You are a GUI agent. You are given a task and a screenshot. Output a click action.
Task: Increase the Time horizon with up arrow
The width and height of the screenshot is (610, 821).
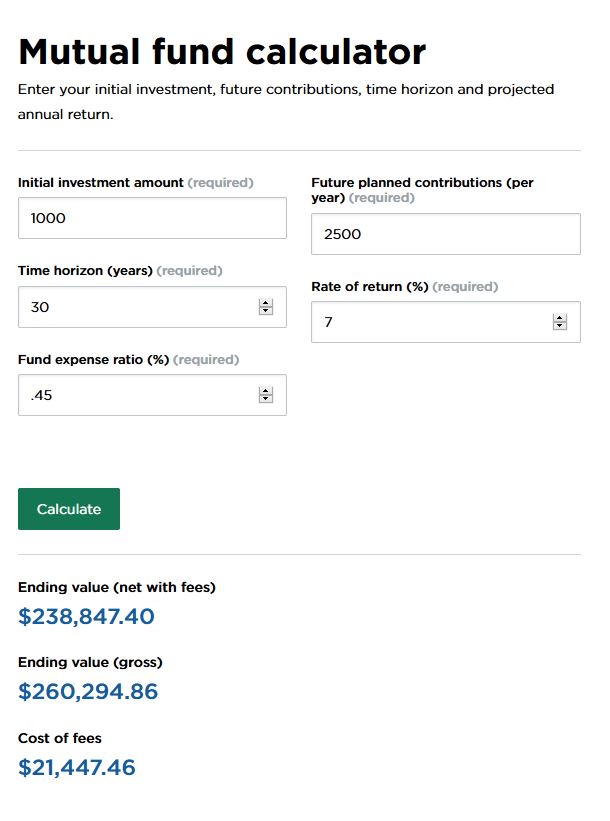click(x=266, y=303)
